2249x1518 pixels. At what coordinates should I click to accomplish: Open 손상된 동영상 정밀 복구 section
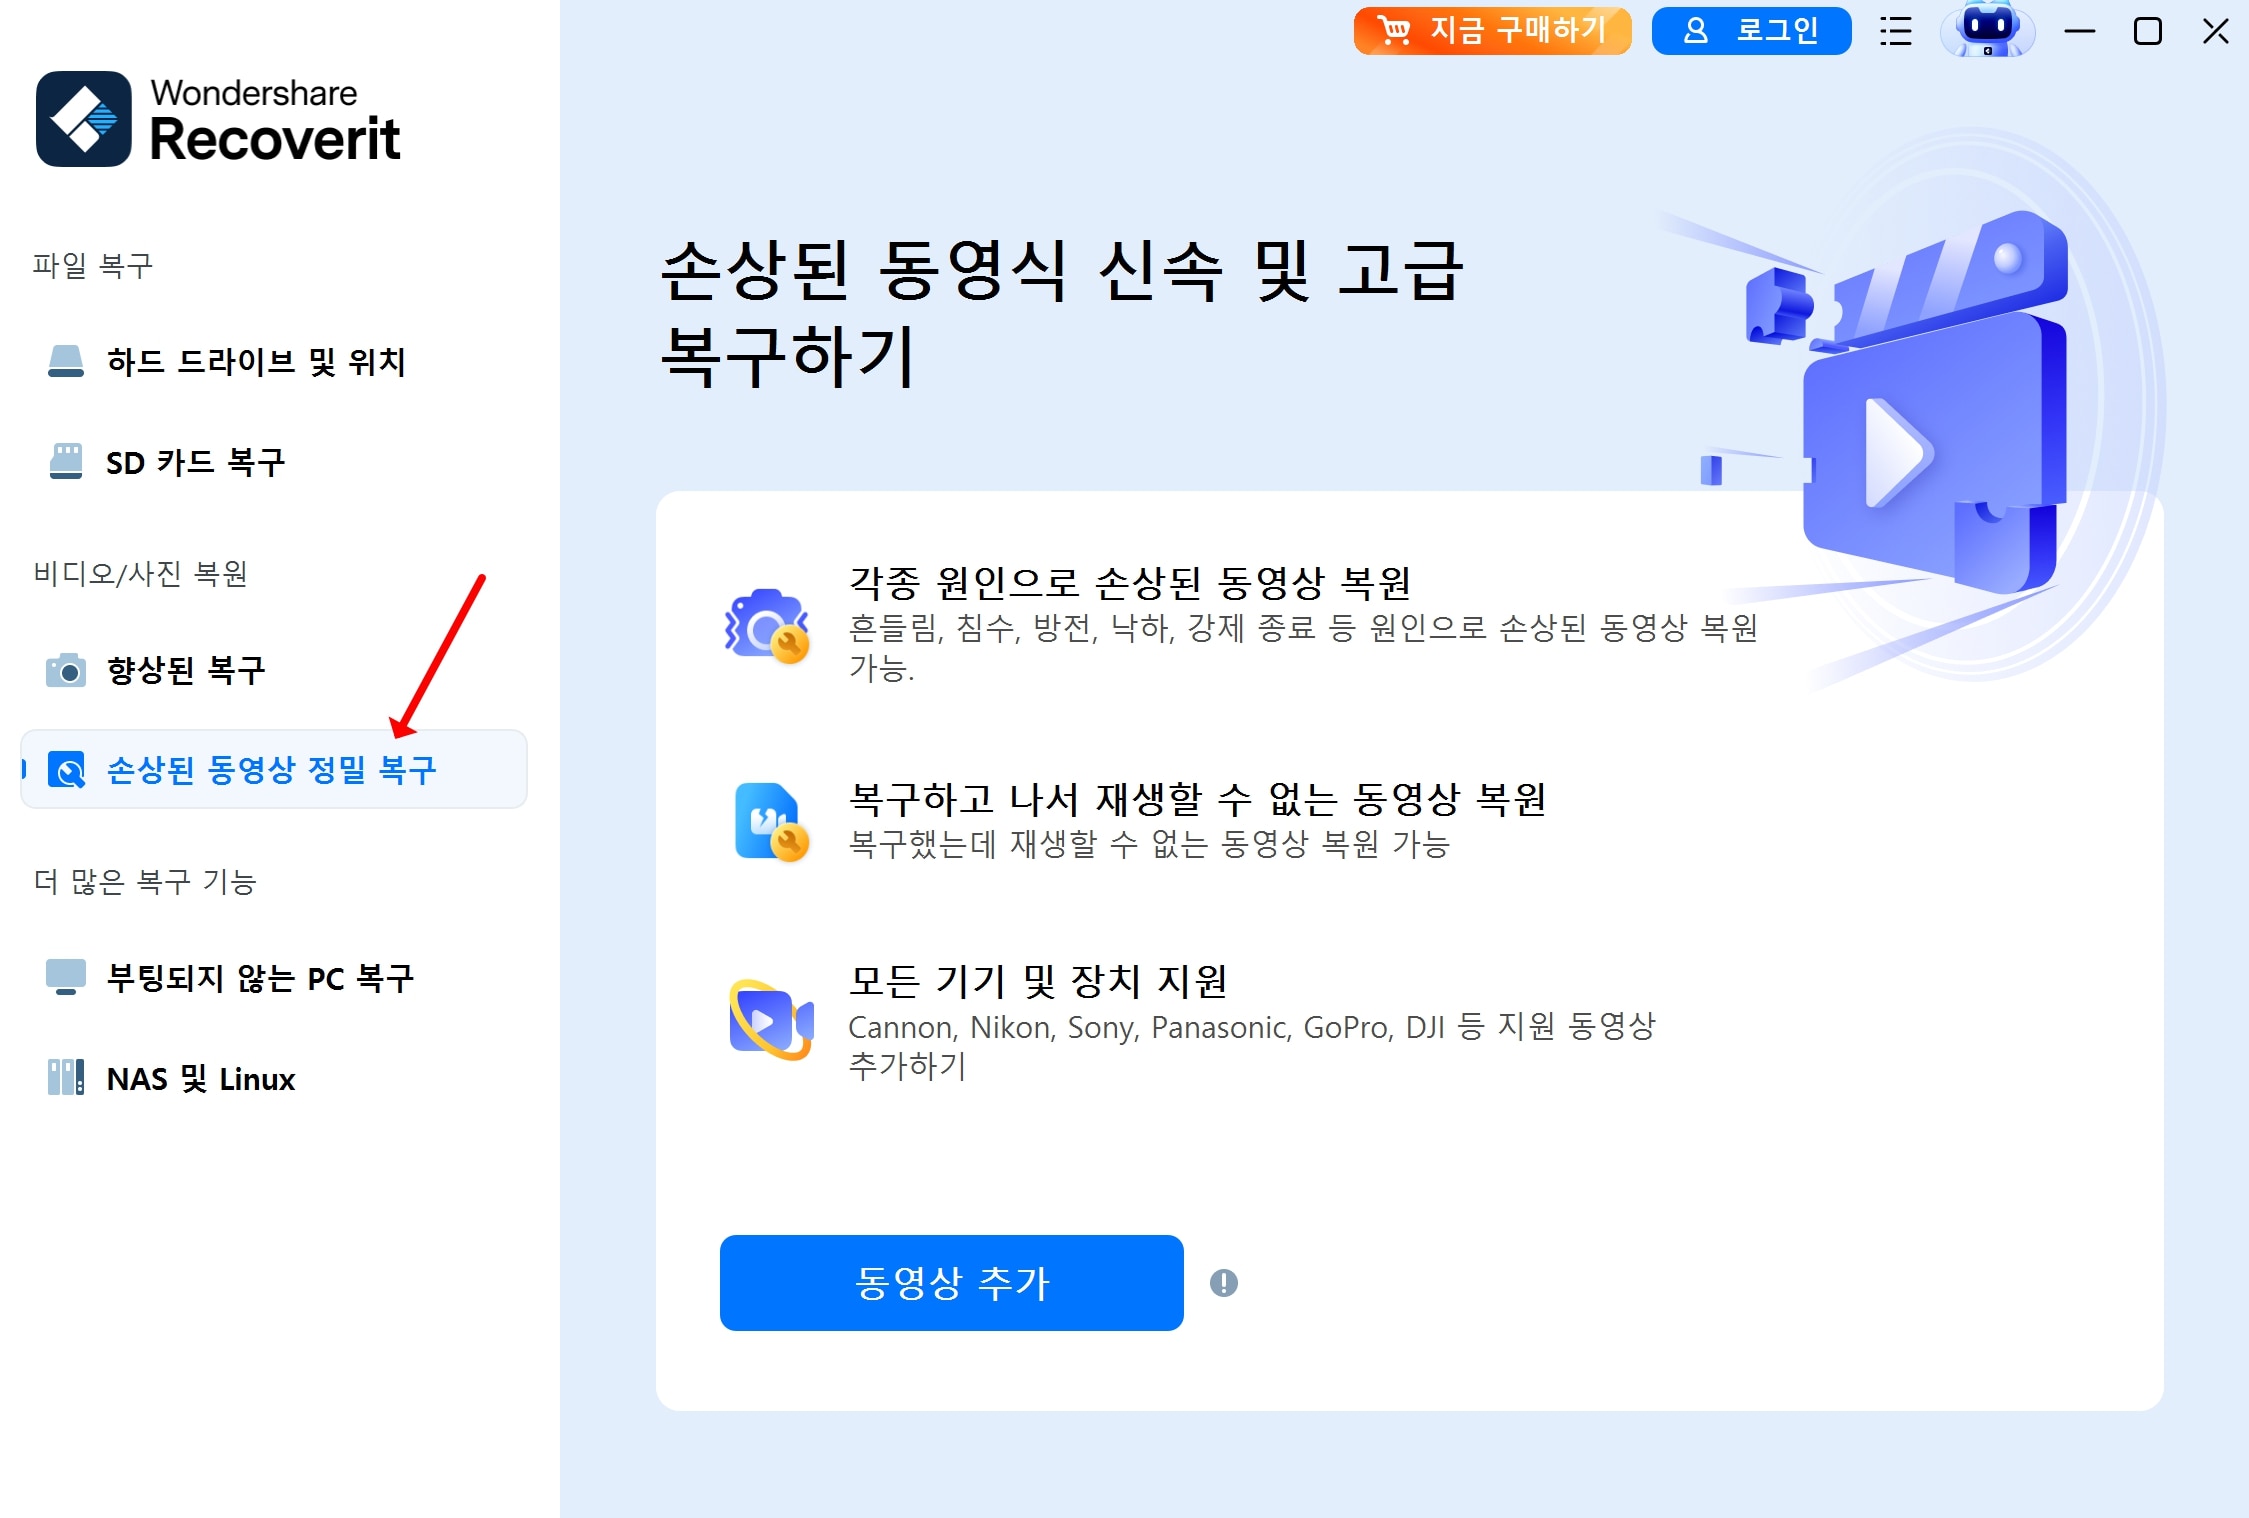273,770
